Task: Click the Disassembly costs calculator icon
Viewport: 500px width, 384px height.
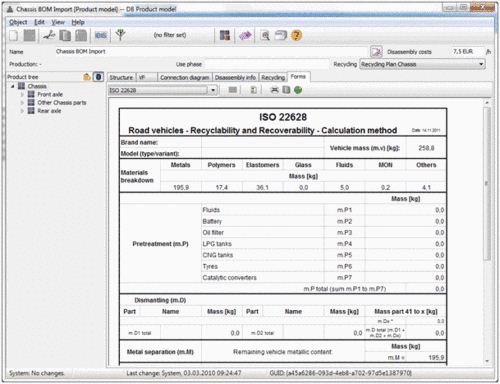Action: pyautogui.click(x=376, y=52)
